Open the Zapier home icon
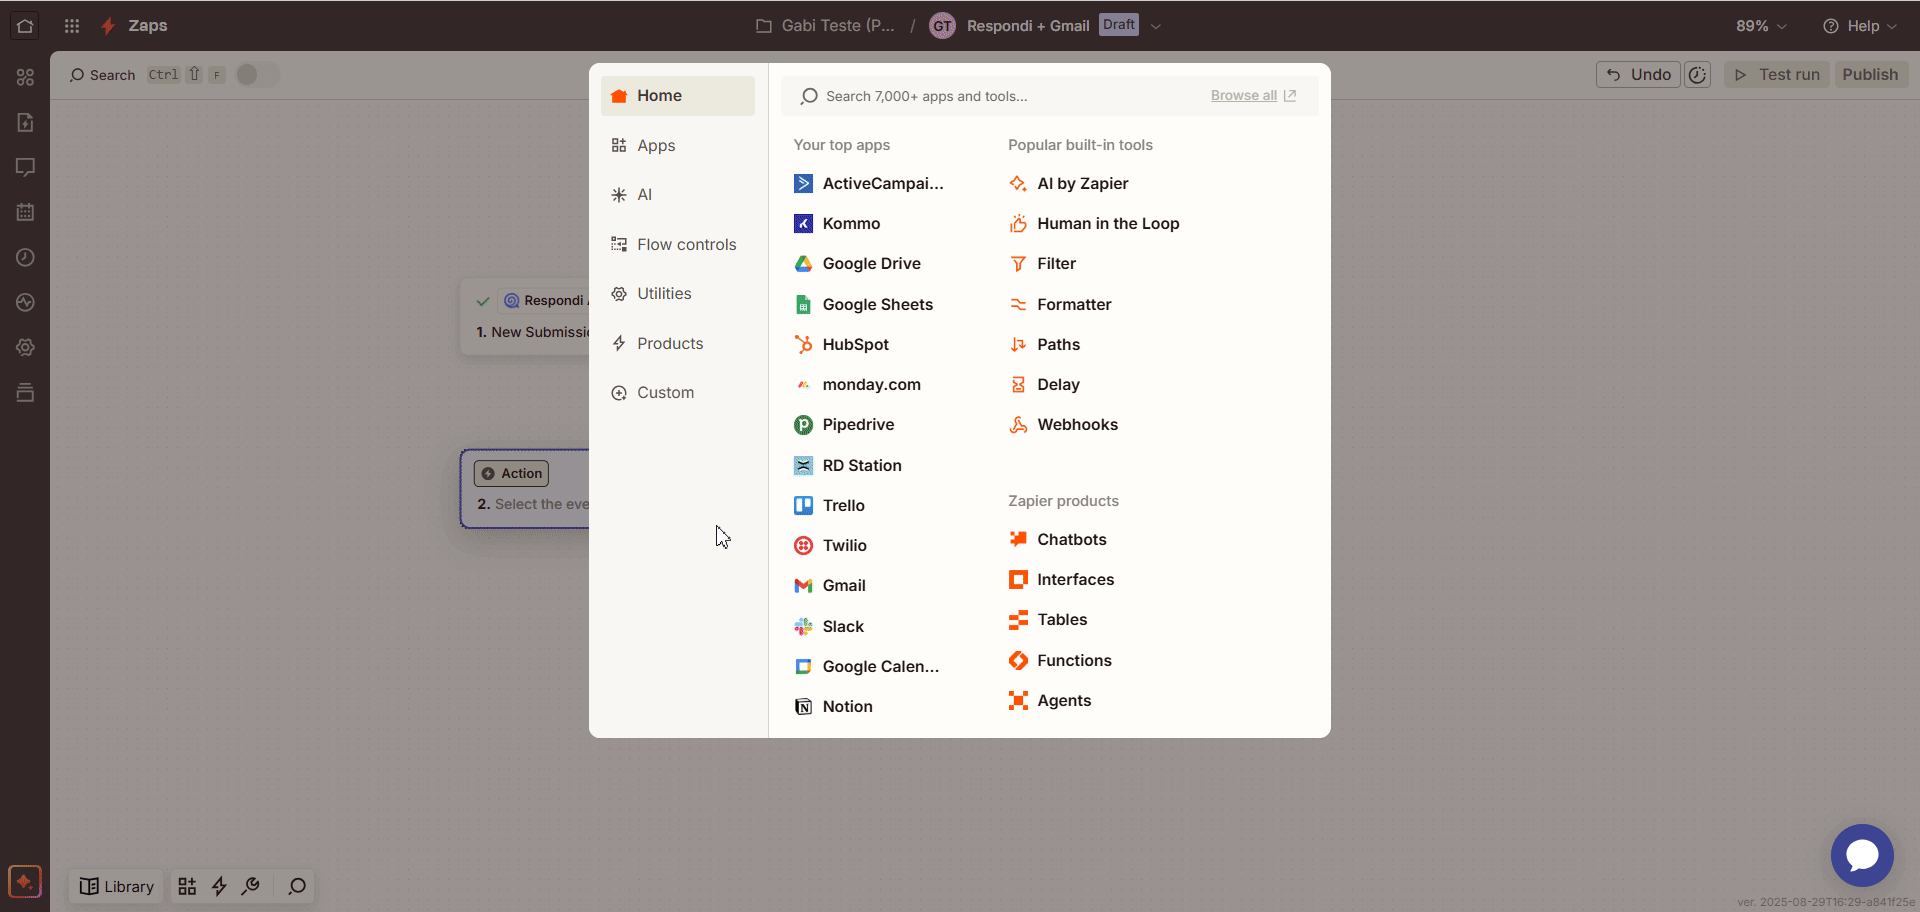Screen dimensions: 1920x912 (25, 26)
